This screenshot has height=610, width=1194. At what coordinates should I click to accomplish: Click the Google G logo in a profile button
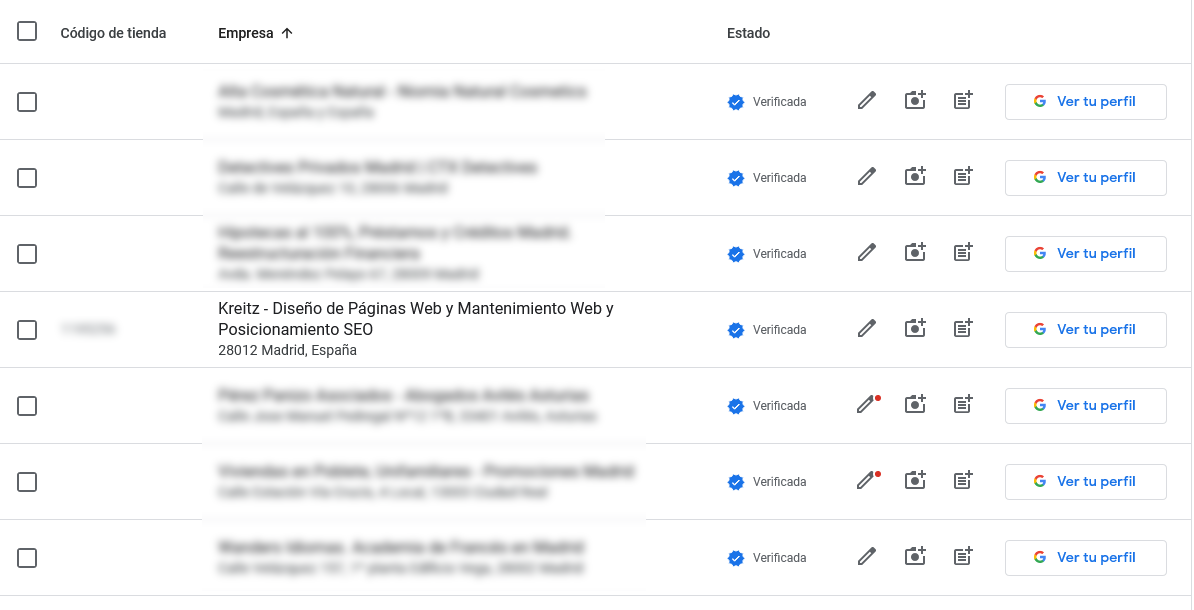(x=1040, y=329)
